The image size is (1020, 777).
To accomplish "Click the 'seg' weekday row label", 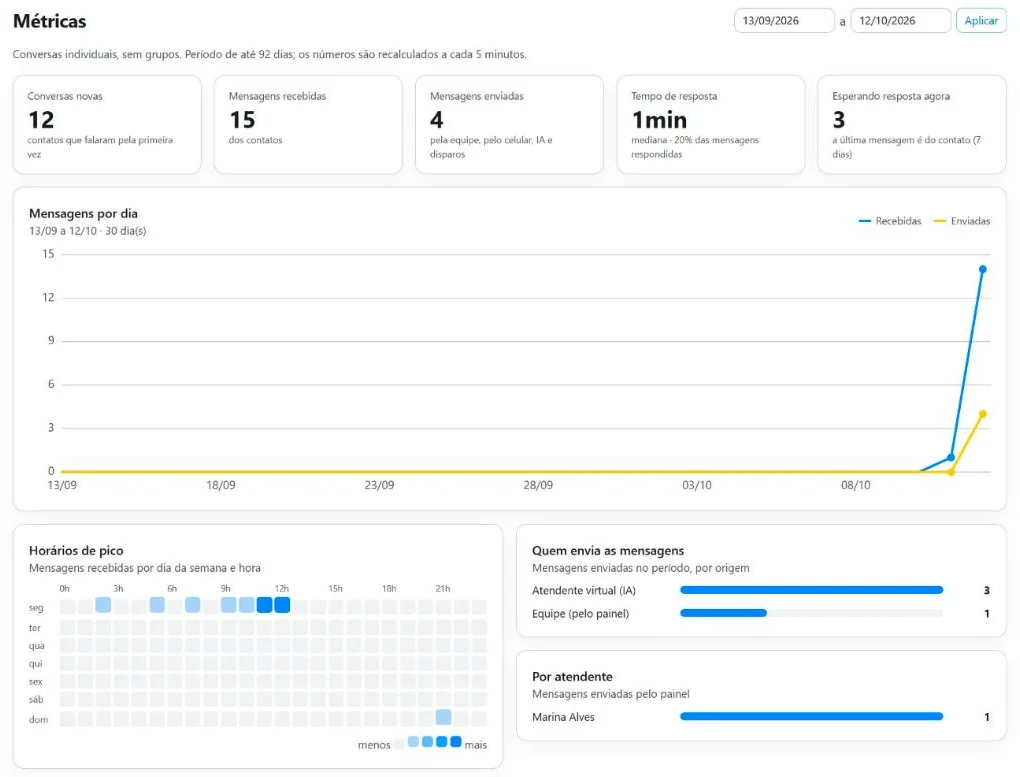I will click(36, 608).
